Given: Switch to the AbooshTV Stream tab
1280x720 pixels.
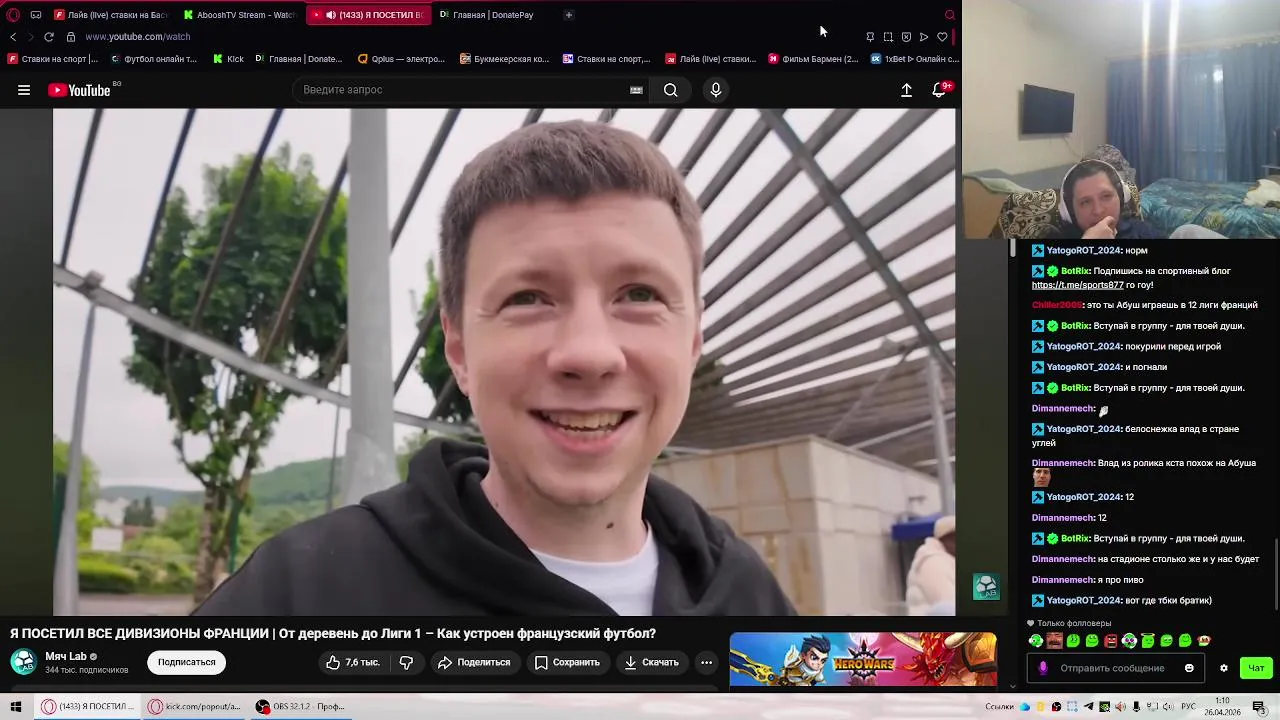Looking at the screenshot, I should coord(239,15).
